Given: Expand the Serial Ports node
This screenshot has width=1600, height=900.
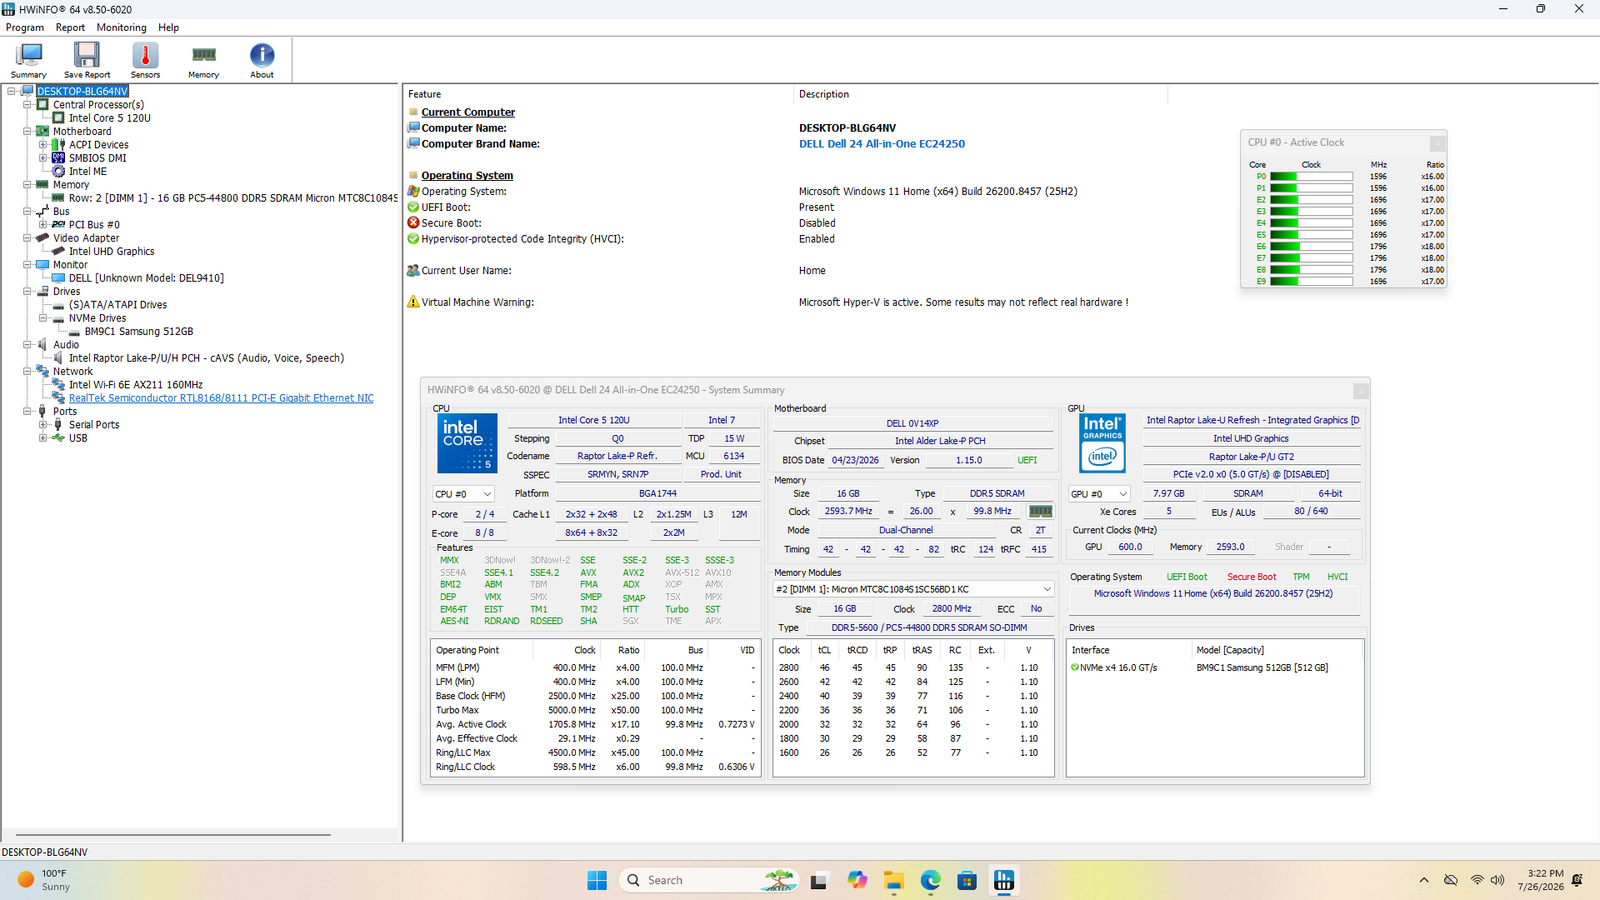Looking at the screenshot, I should [43, 424].
